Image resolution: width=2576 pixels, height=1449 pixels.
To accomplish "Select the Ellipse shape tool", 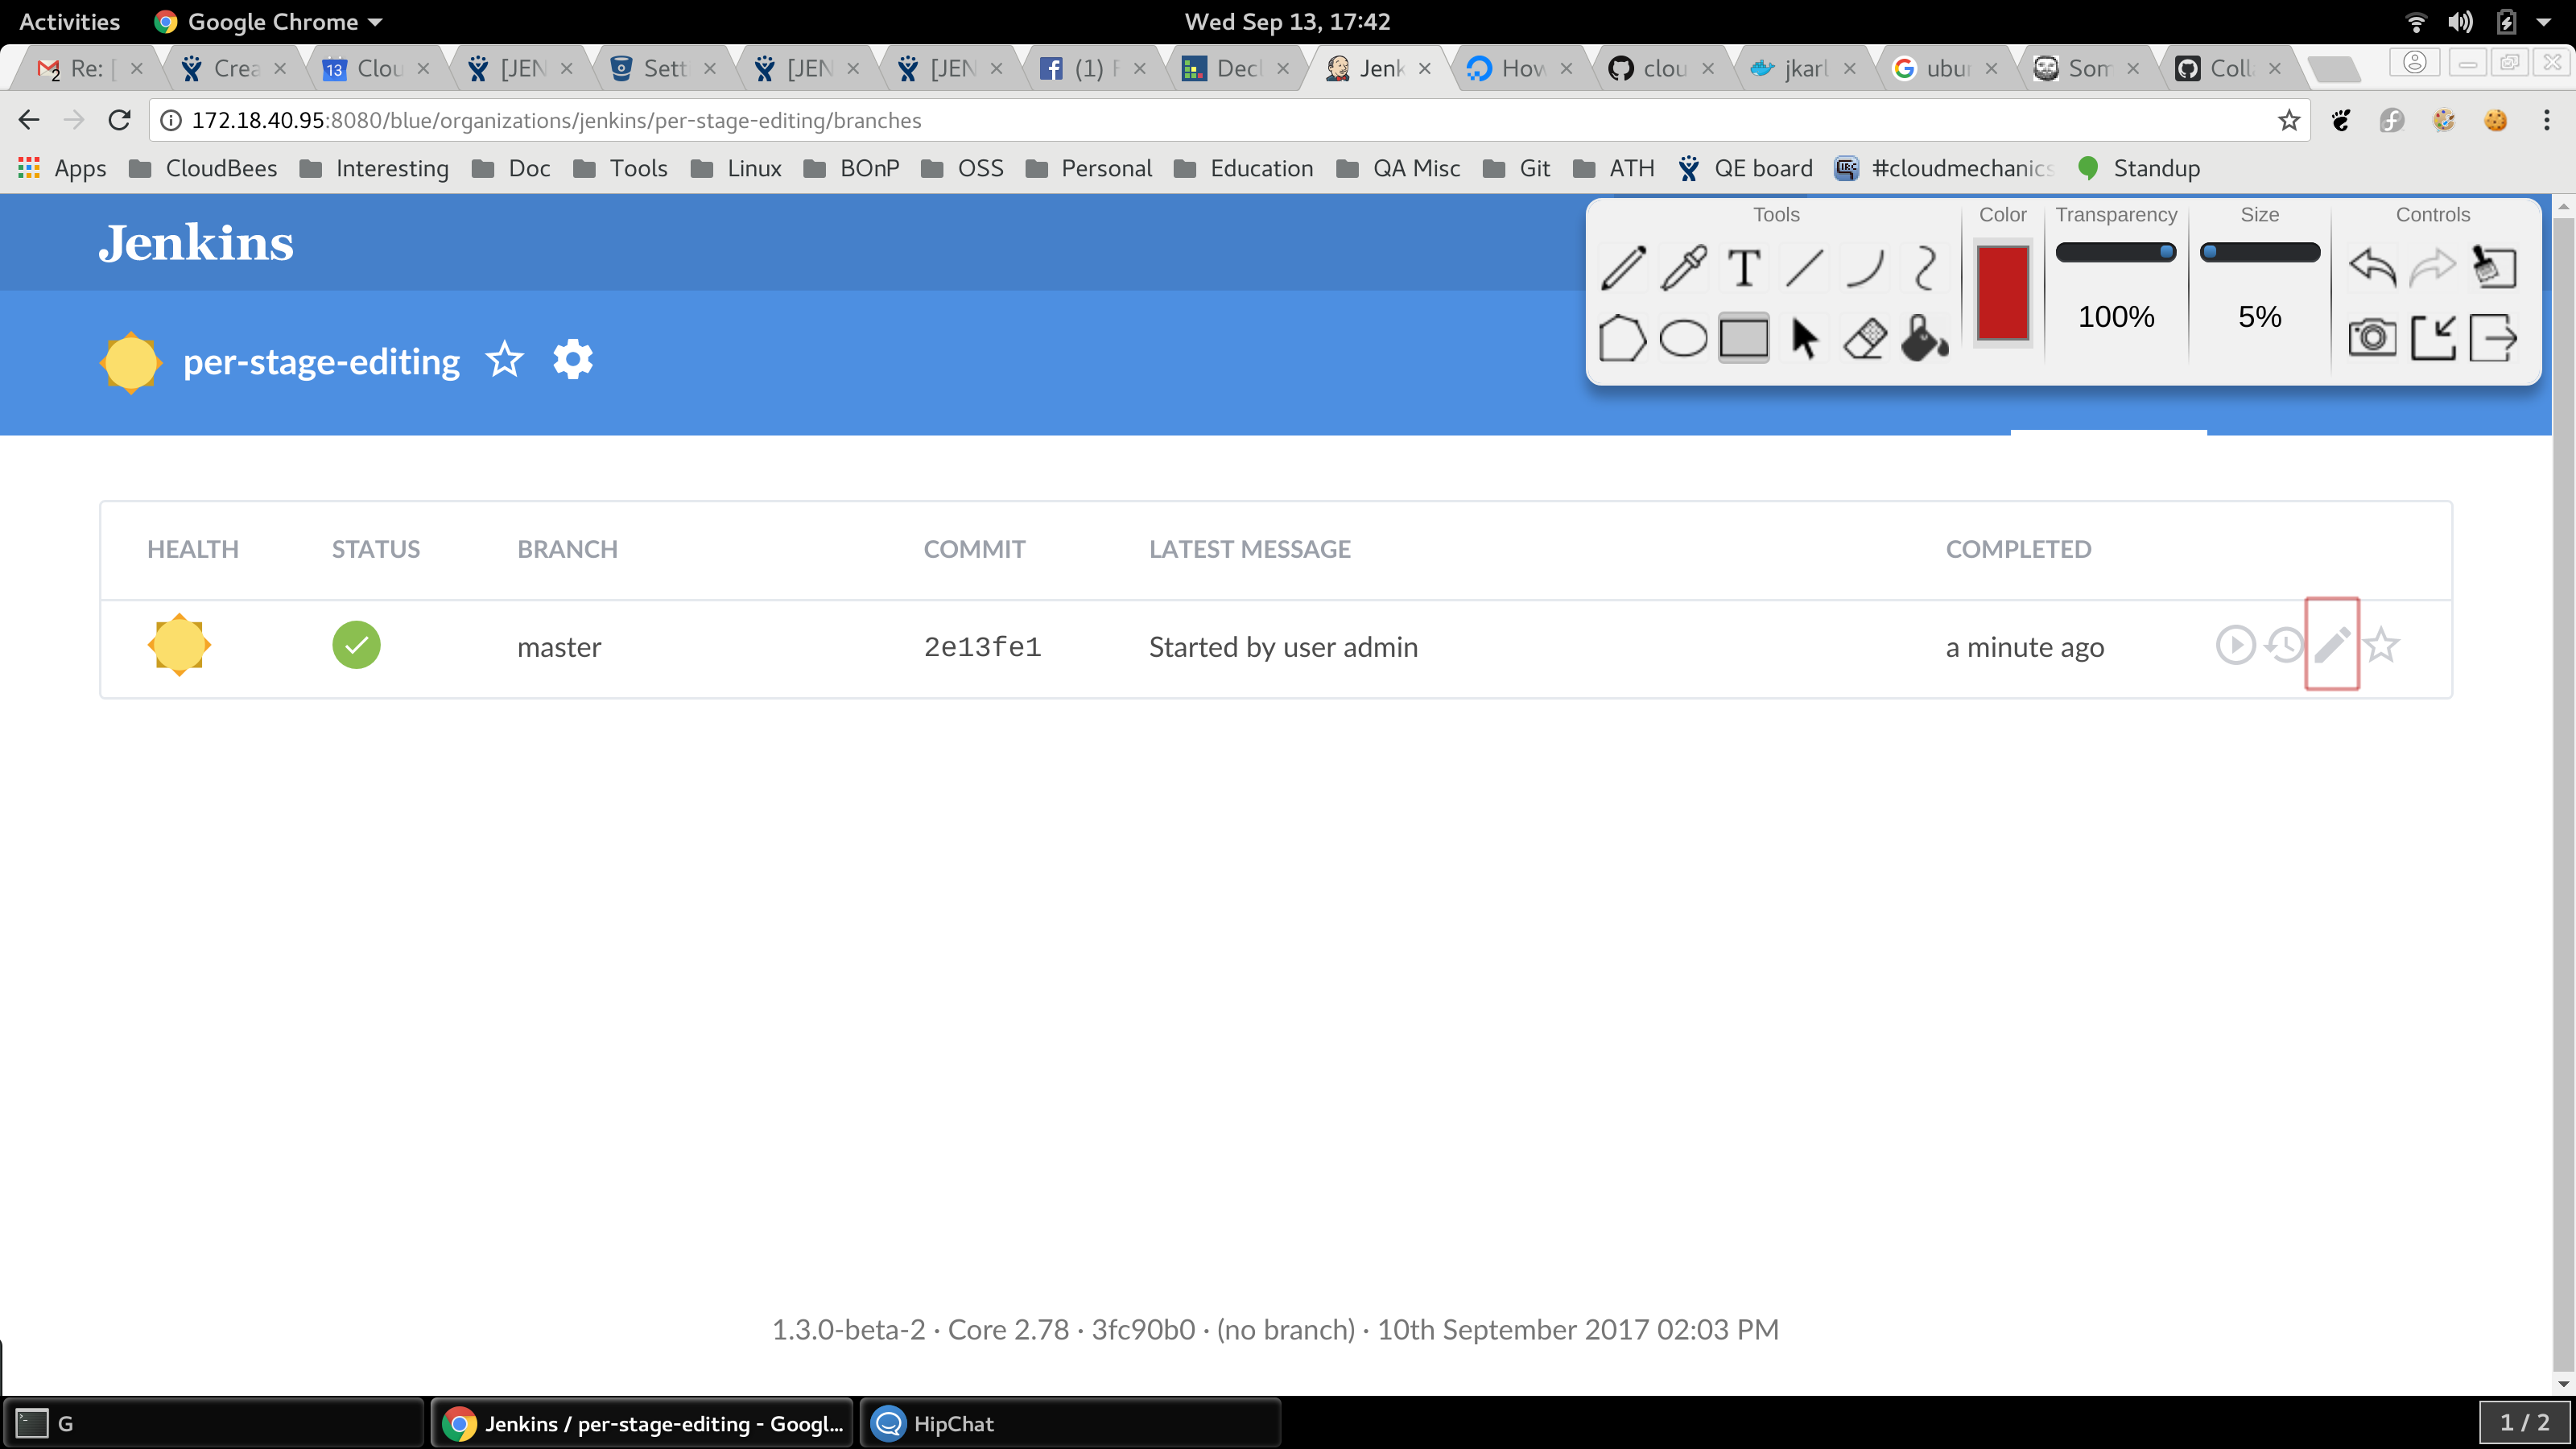I will 1683,338.
